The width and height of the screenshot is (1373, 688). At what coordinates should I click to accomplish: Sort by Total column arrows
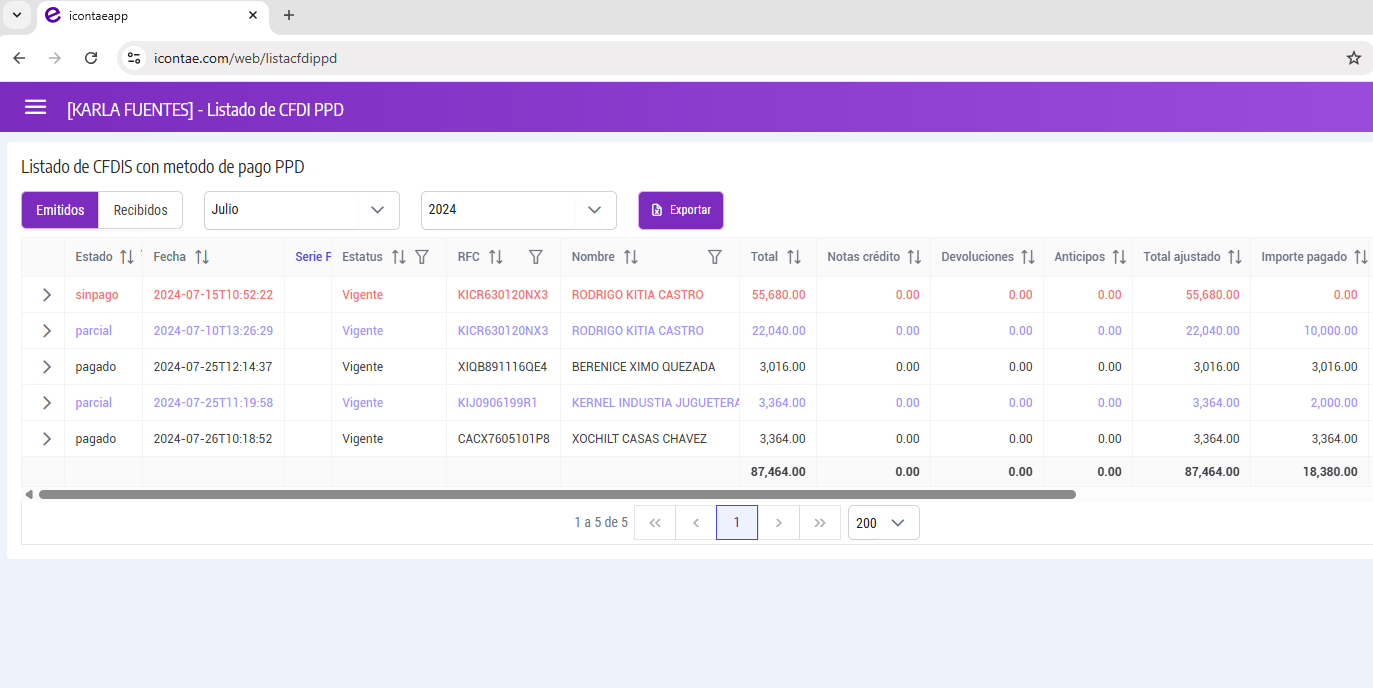click(x=794, y=257)
